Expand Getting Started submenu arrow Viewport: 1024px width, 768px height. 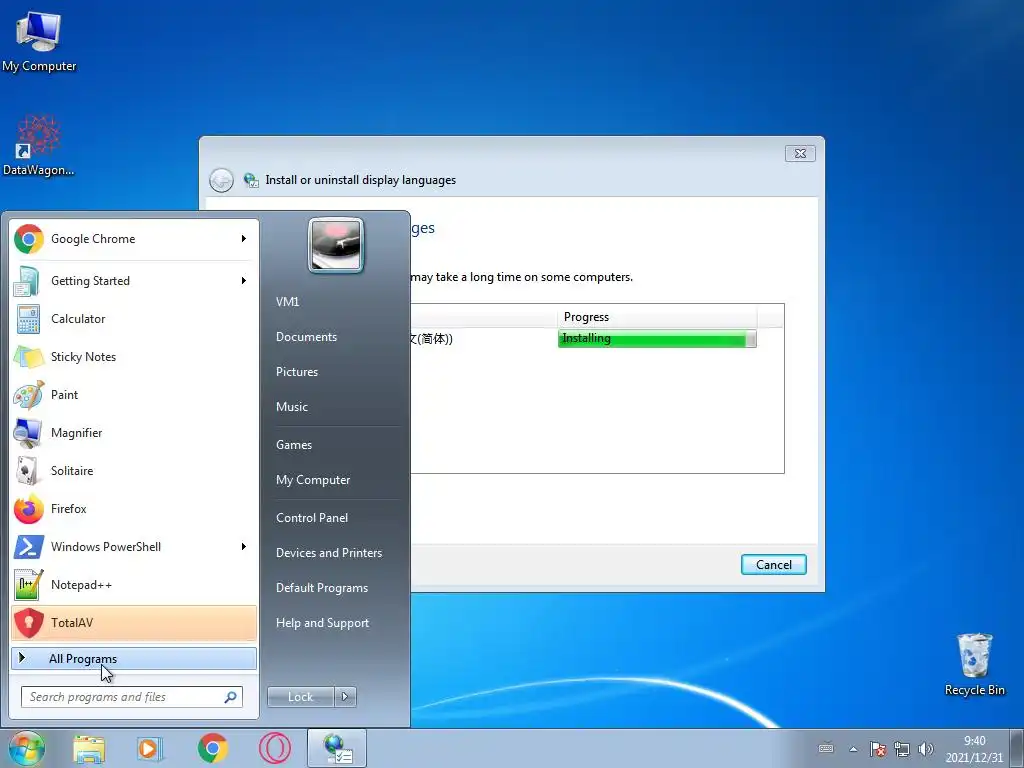(244, 281)
